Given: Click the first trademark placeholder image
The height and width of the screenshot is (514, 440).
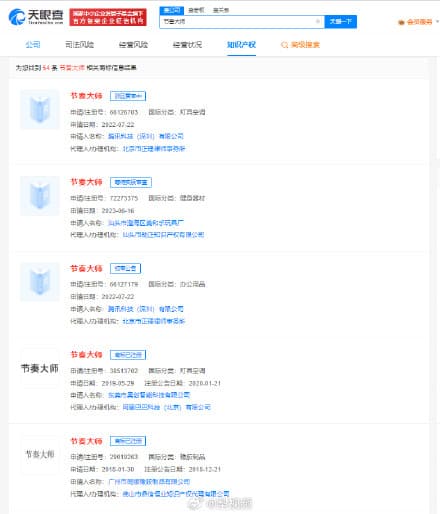Looking at the screenshot, I should click(x=40, y=109).
